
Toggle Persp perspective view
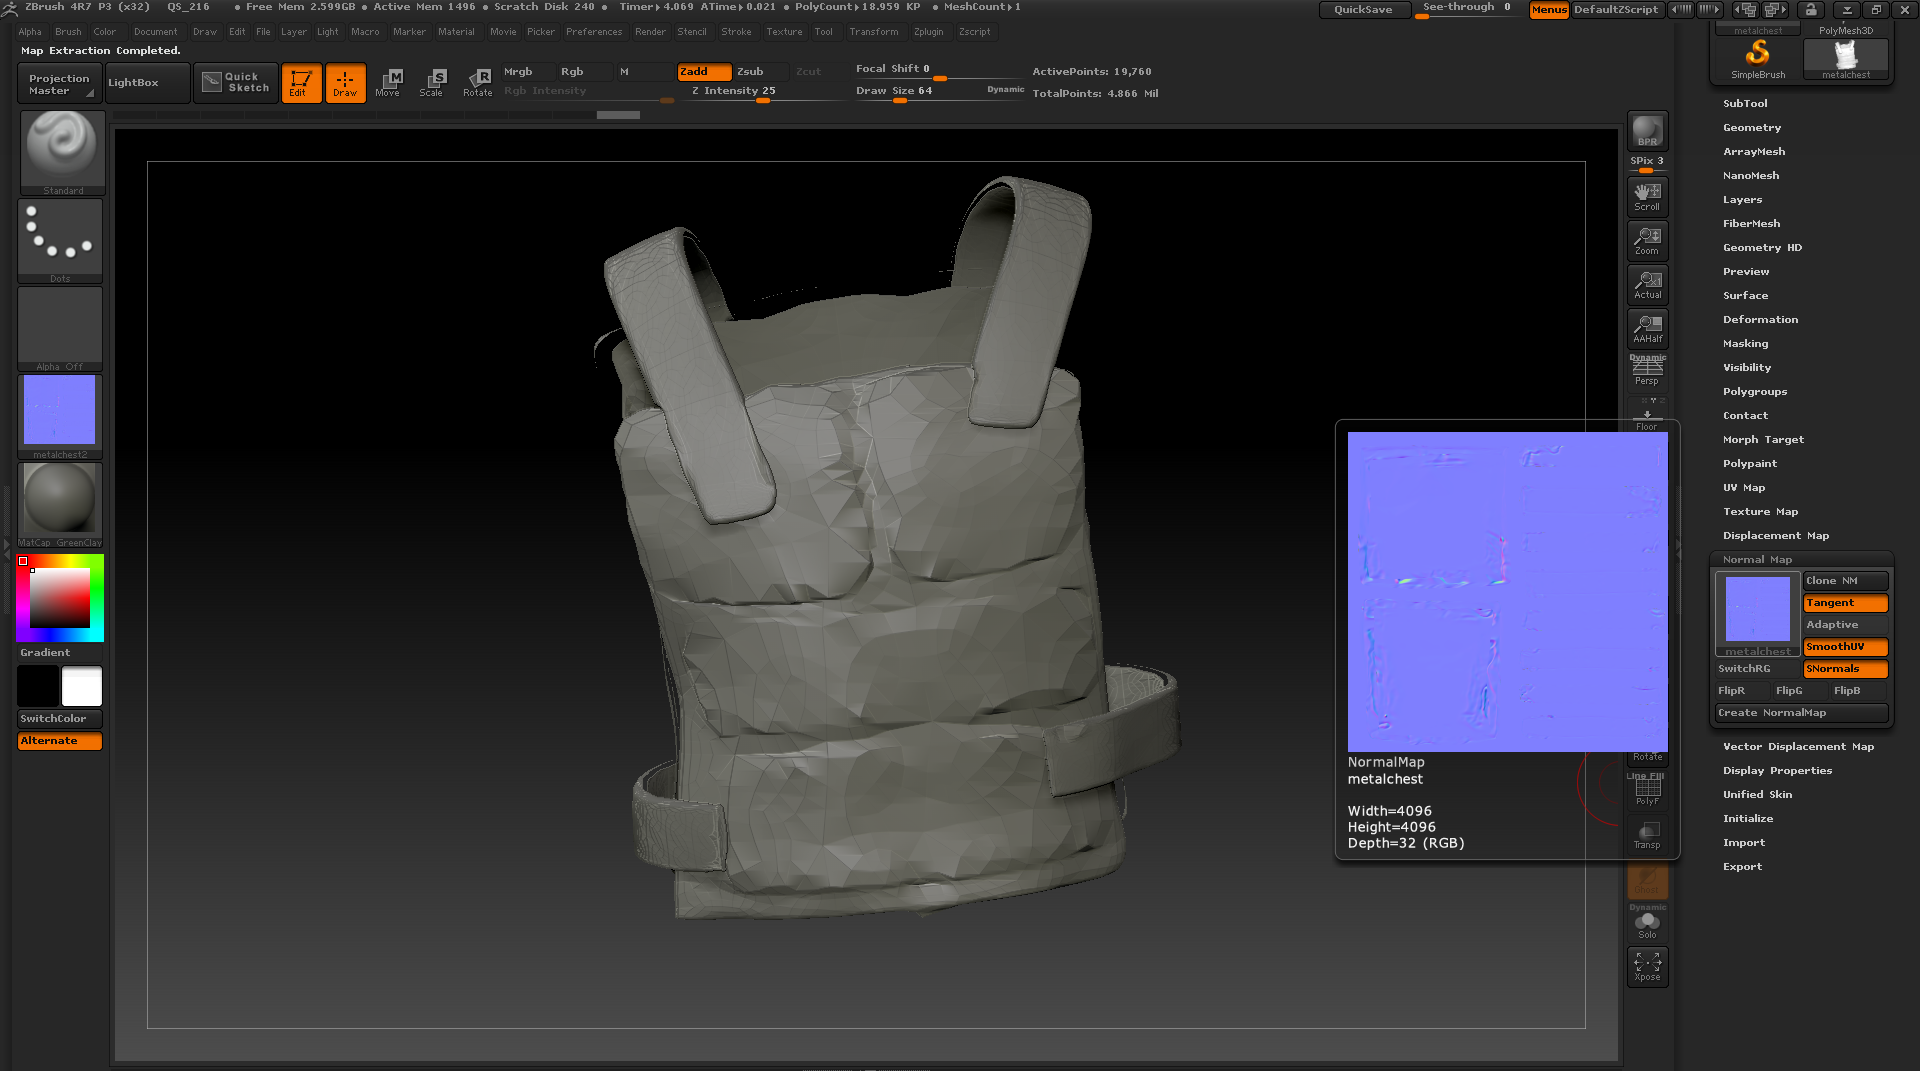point(1647,371)
